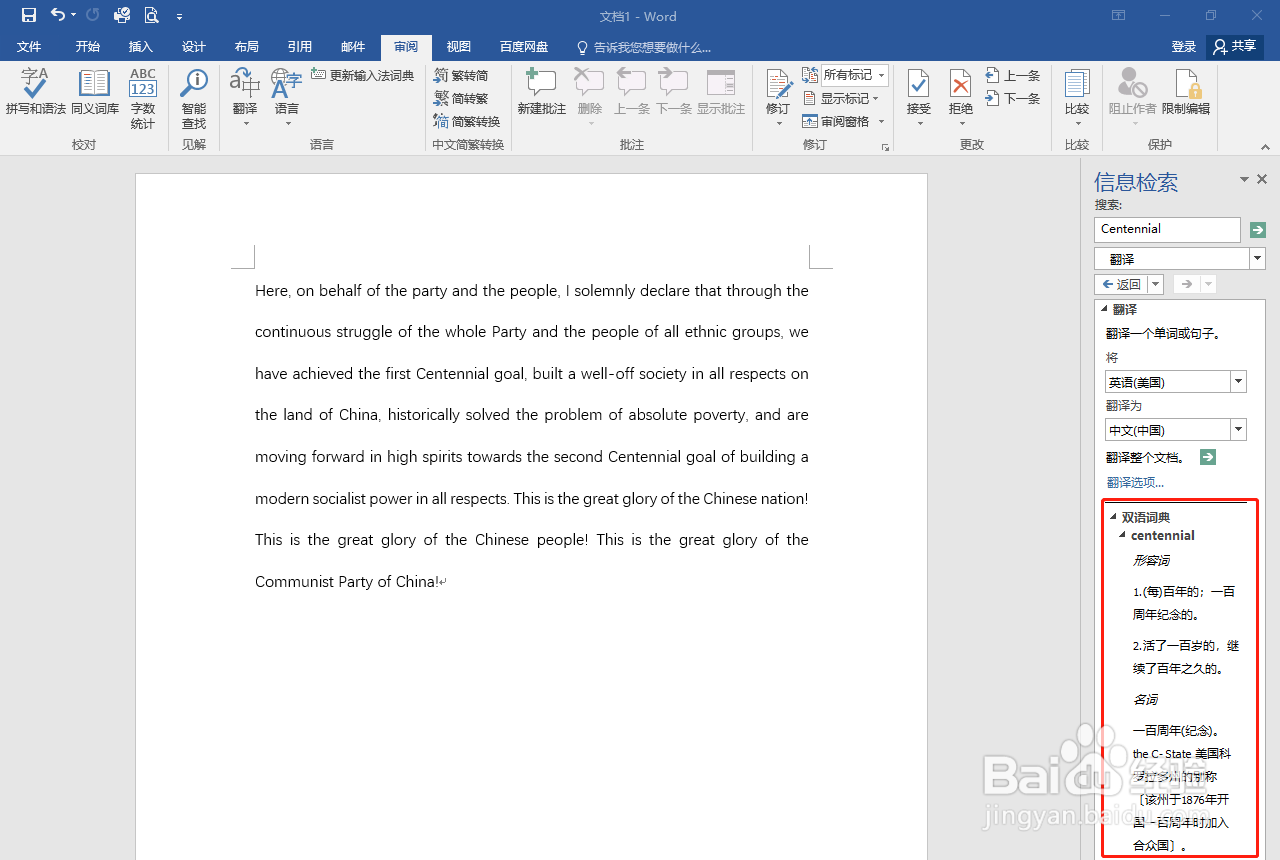This screenshot has width=1280, height=860.
Task: Go to next change in the Changes group
Action: [x=1013, y=98]
